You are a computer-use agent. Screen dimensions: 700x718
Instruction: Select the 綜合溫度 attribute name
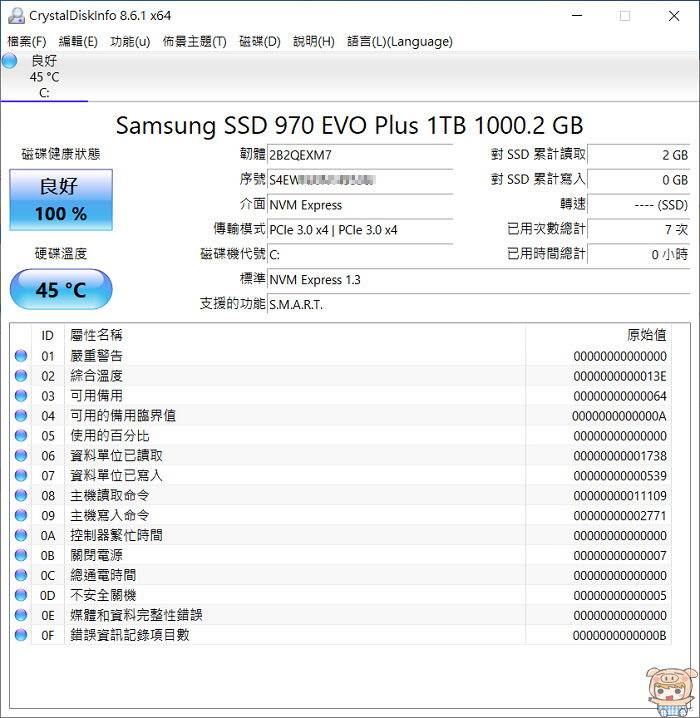pos(96,375)
